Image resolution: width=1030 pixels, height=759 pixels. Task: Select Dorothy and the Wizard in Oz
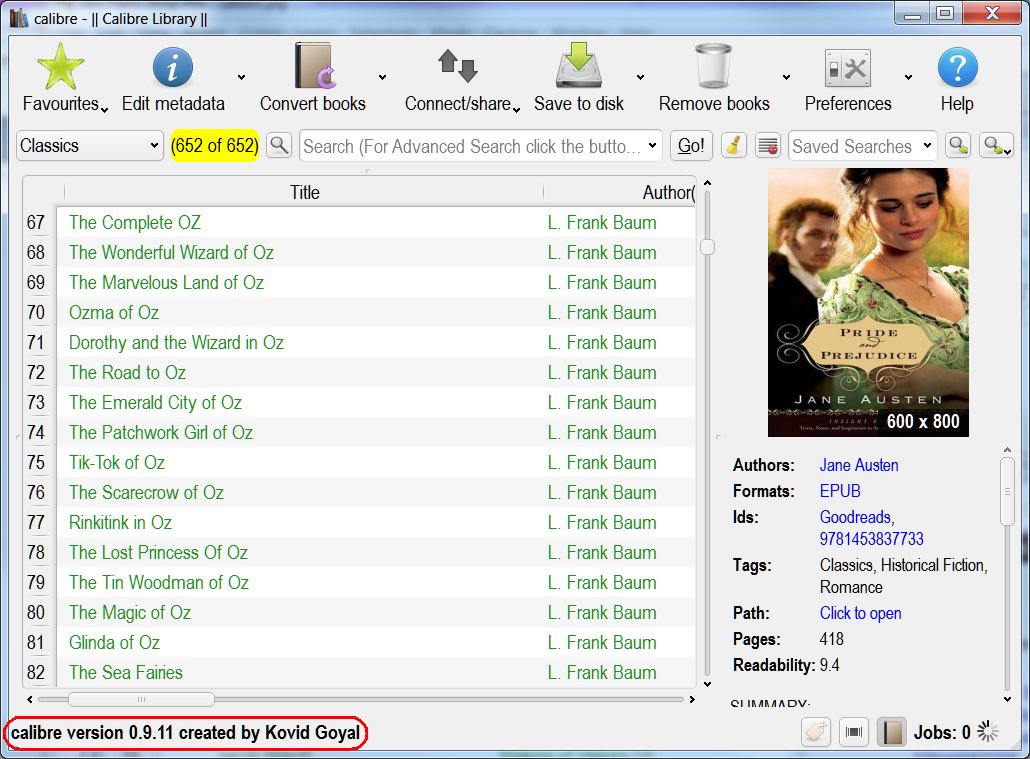coord(376,342)
